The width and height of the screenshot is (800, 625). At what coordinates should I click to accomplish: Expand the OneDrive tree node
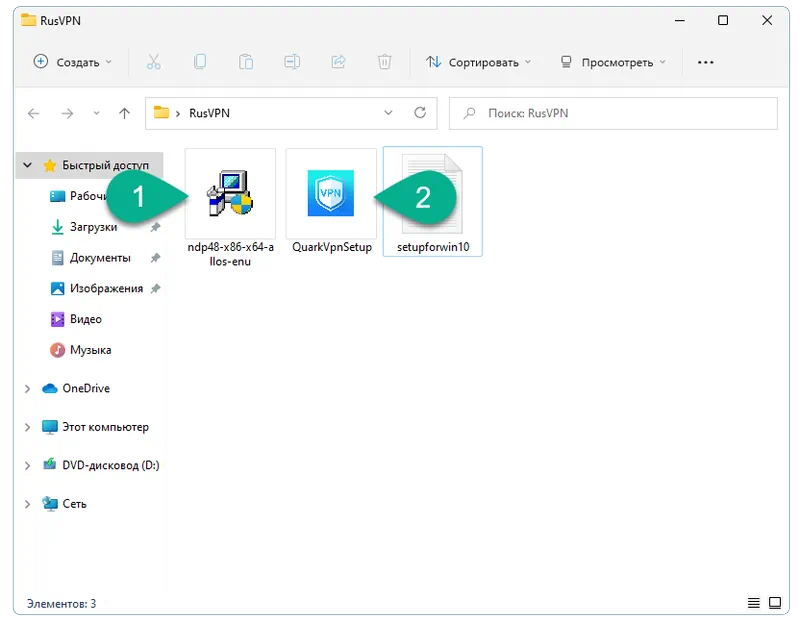coord(28,389)
